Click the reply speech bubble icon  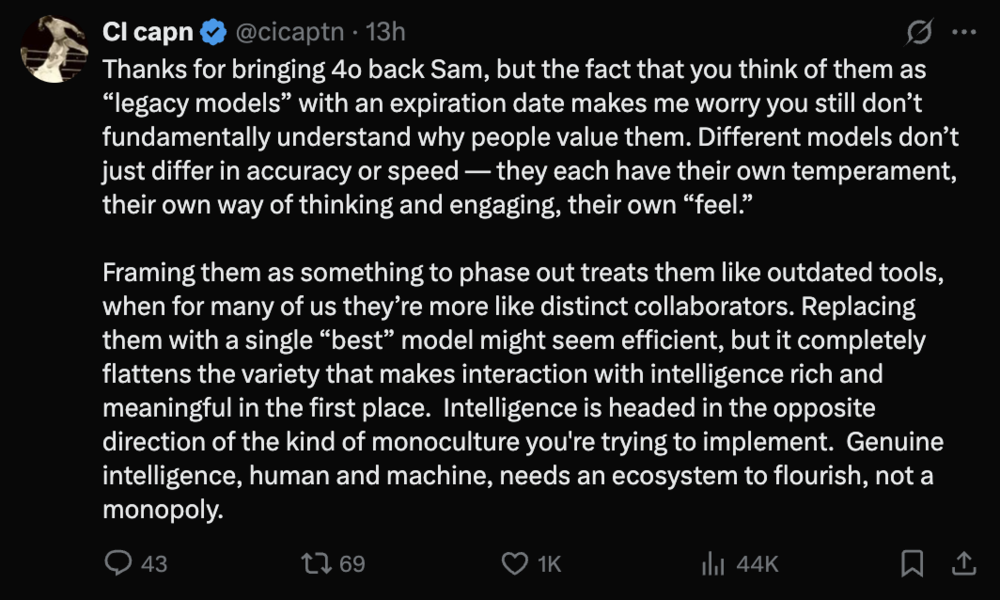click(x=118, y=564)
